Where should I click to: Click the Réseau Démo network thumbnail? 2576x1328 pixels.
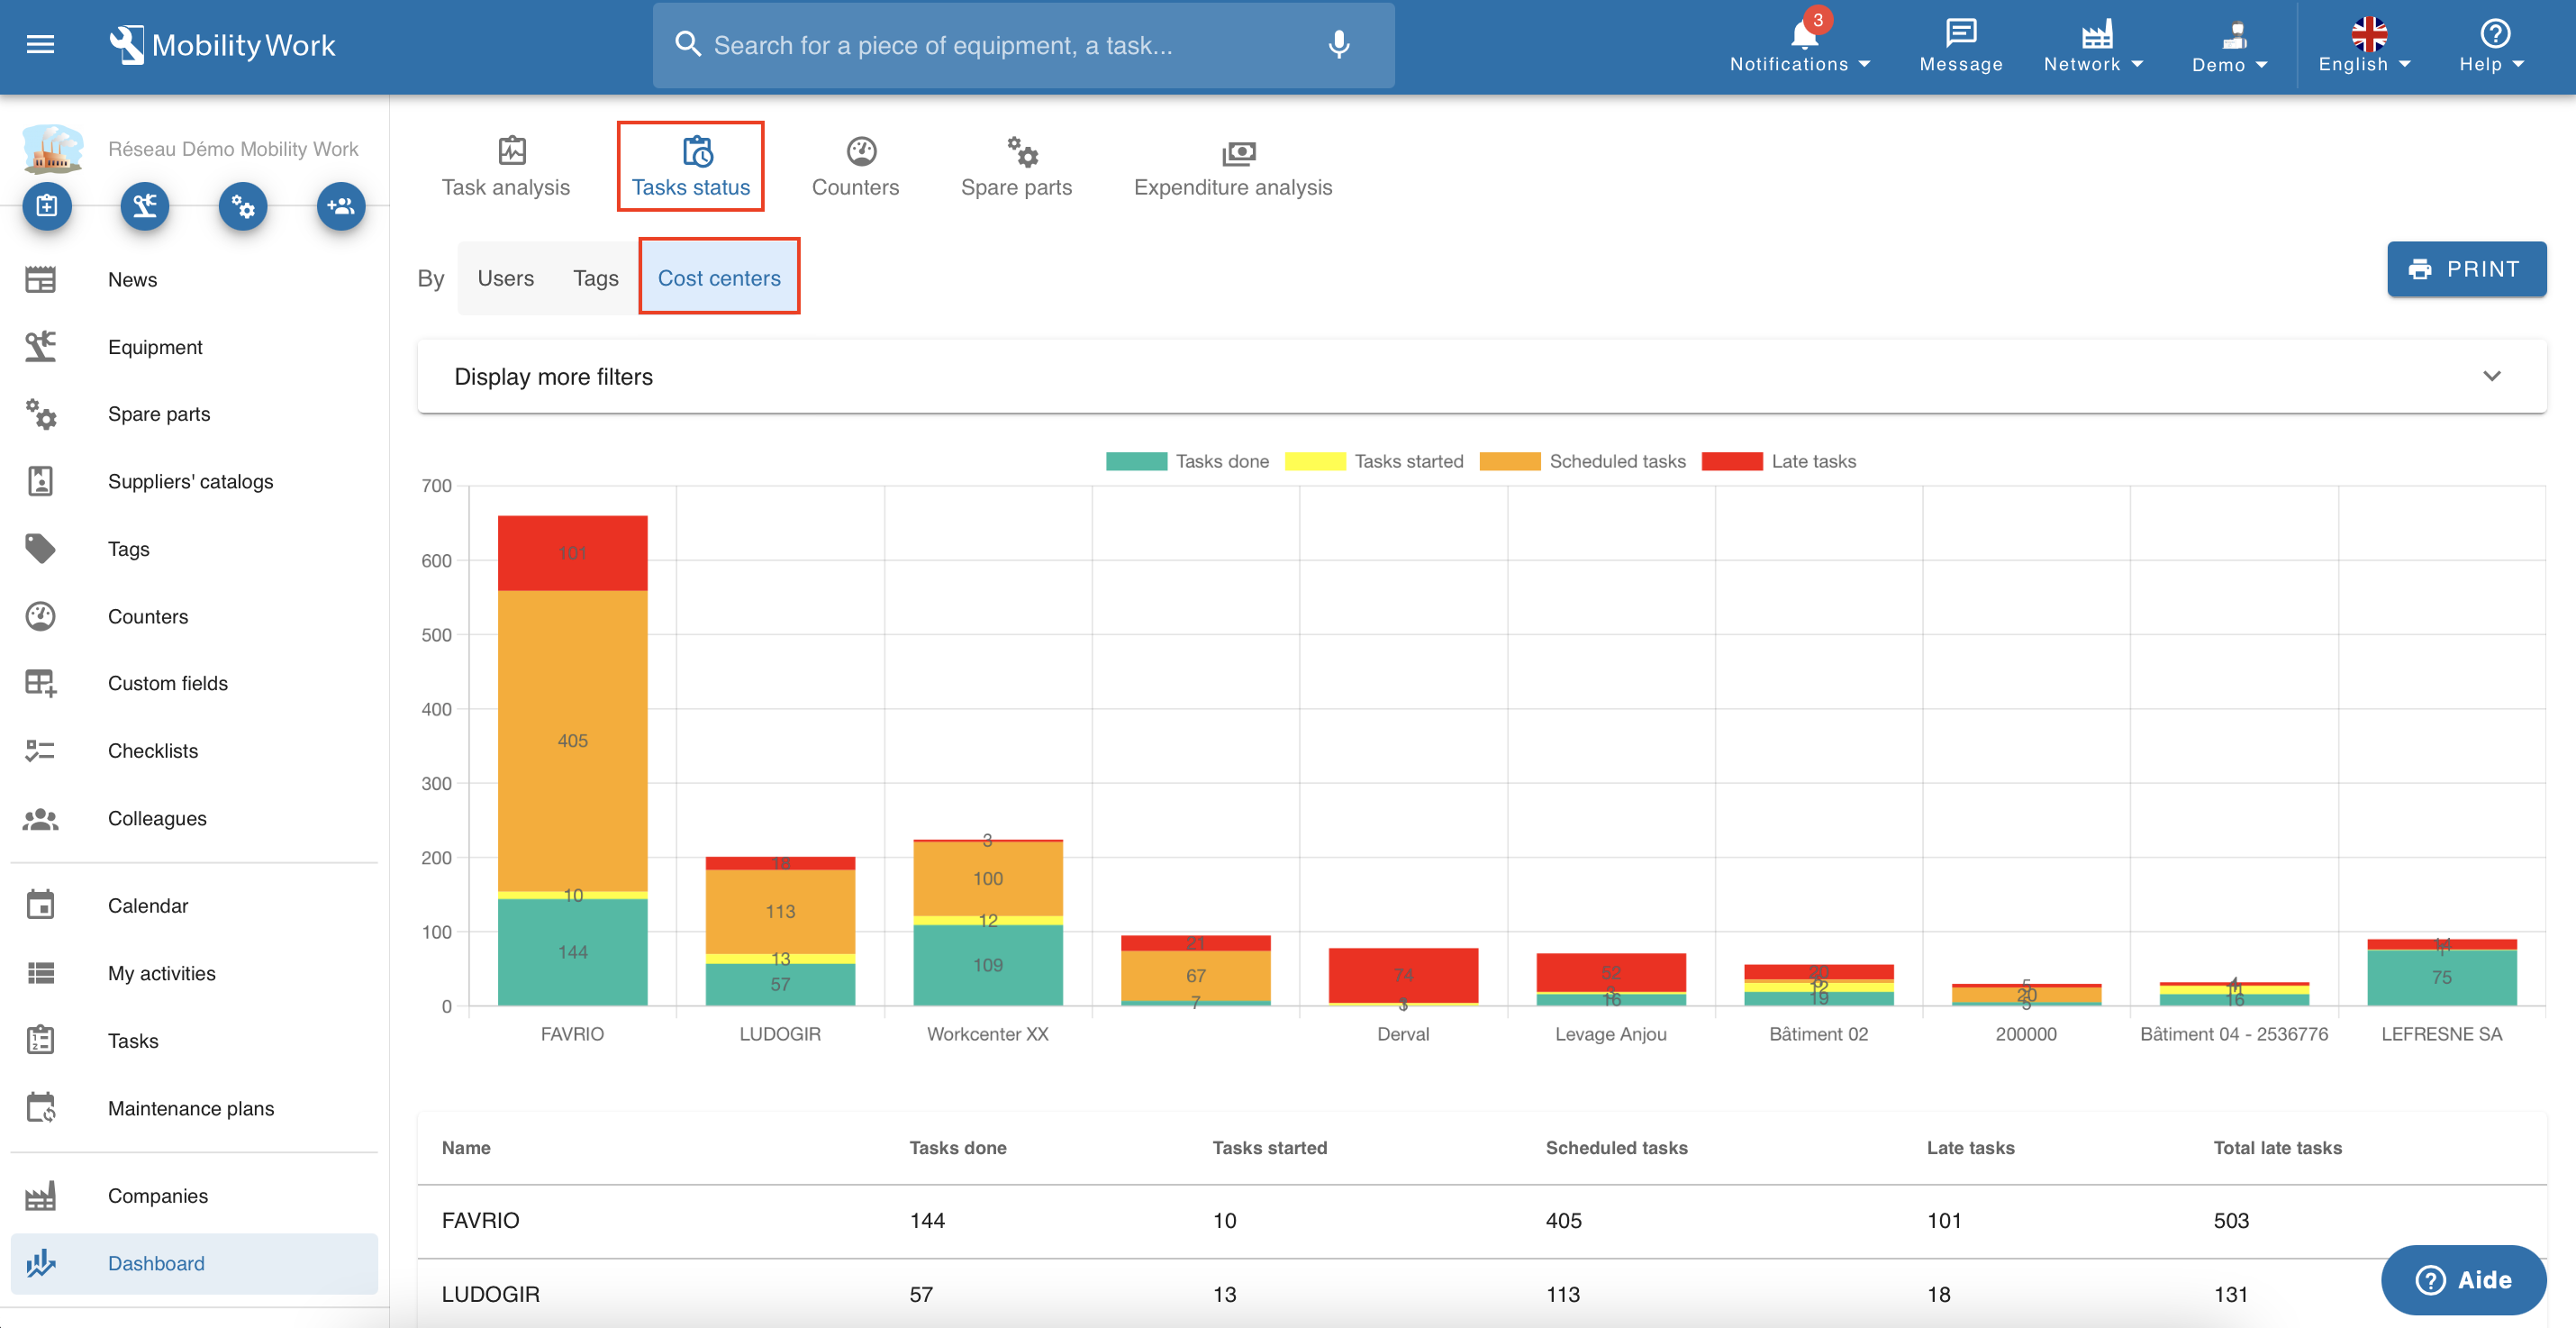pyautogui.click(x=52, y=149)
